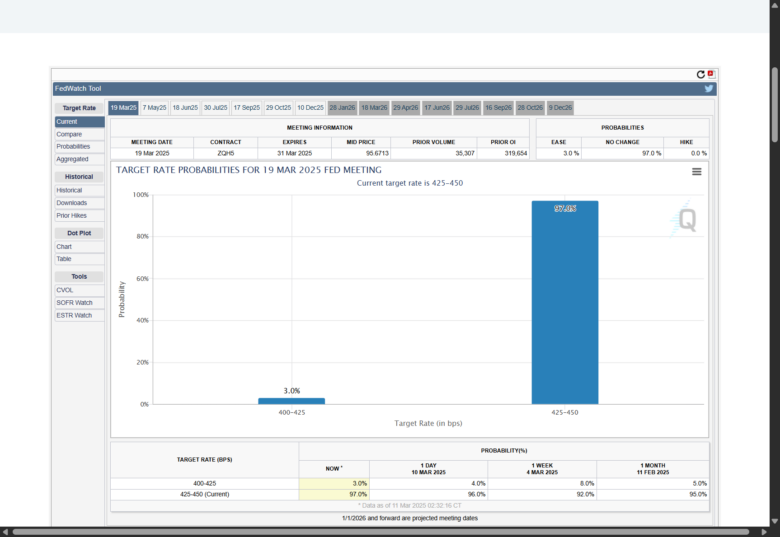Go to Historical data page
This screenshot has width=780, height=537.
click(69, 190)
